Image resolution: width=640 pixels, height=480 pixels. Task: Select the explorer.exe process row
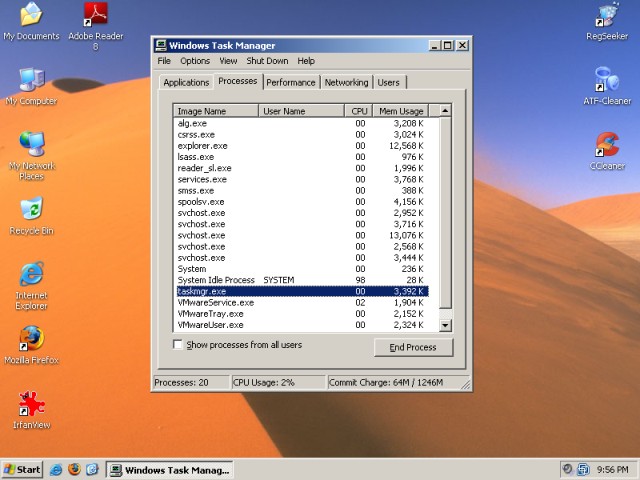tap(301, 146)
